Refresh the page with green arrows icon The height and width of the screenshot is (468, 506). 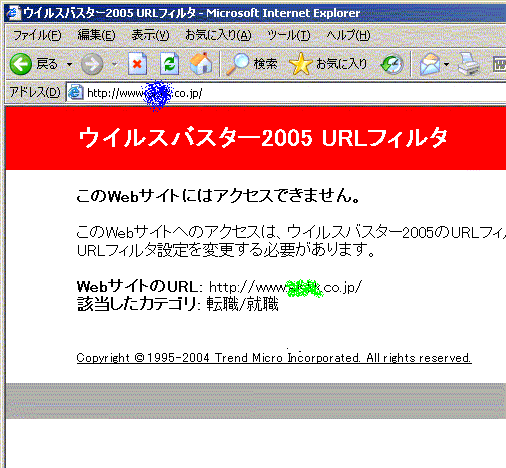click(169, 64)
